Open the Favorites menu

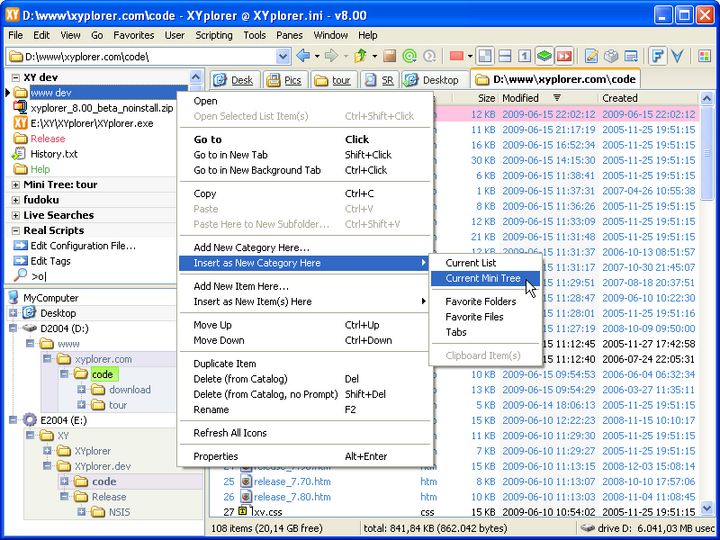point(134,35)
